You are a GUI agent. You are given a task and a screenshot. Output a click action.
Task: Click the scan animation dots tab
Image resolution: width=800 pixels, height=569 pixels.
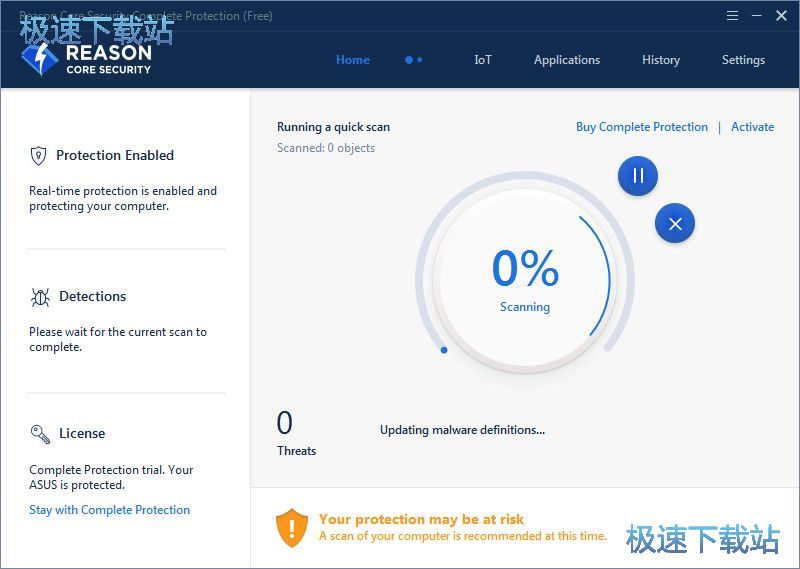413,60
